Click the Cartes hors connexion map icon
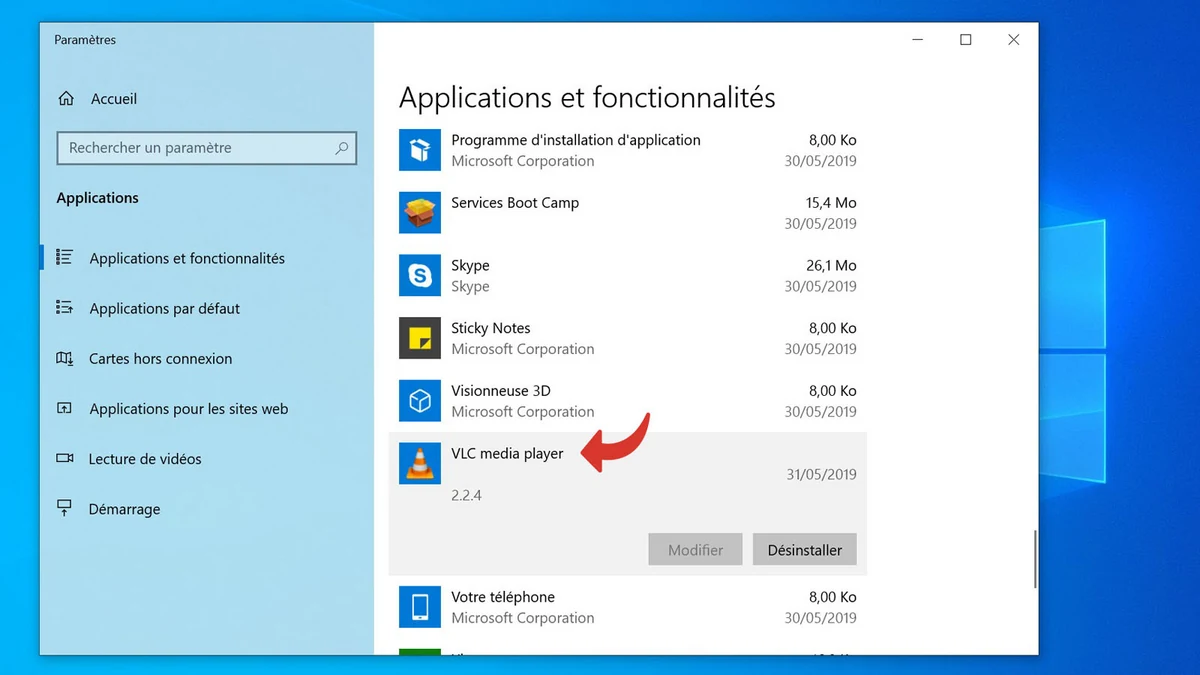The width and height of the screenshot is (1200, 675). click(x=64, y=358)
